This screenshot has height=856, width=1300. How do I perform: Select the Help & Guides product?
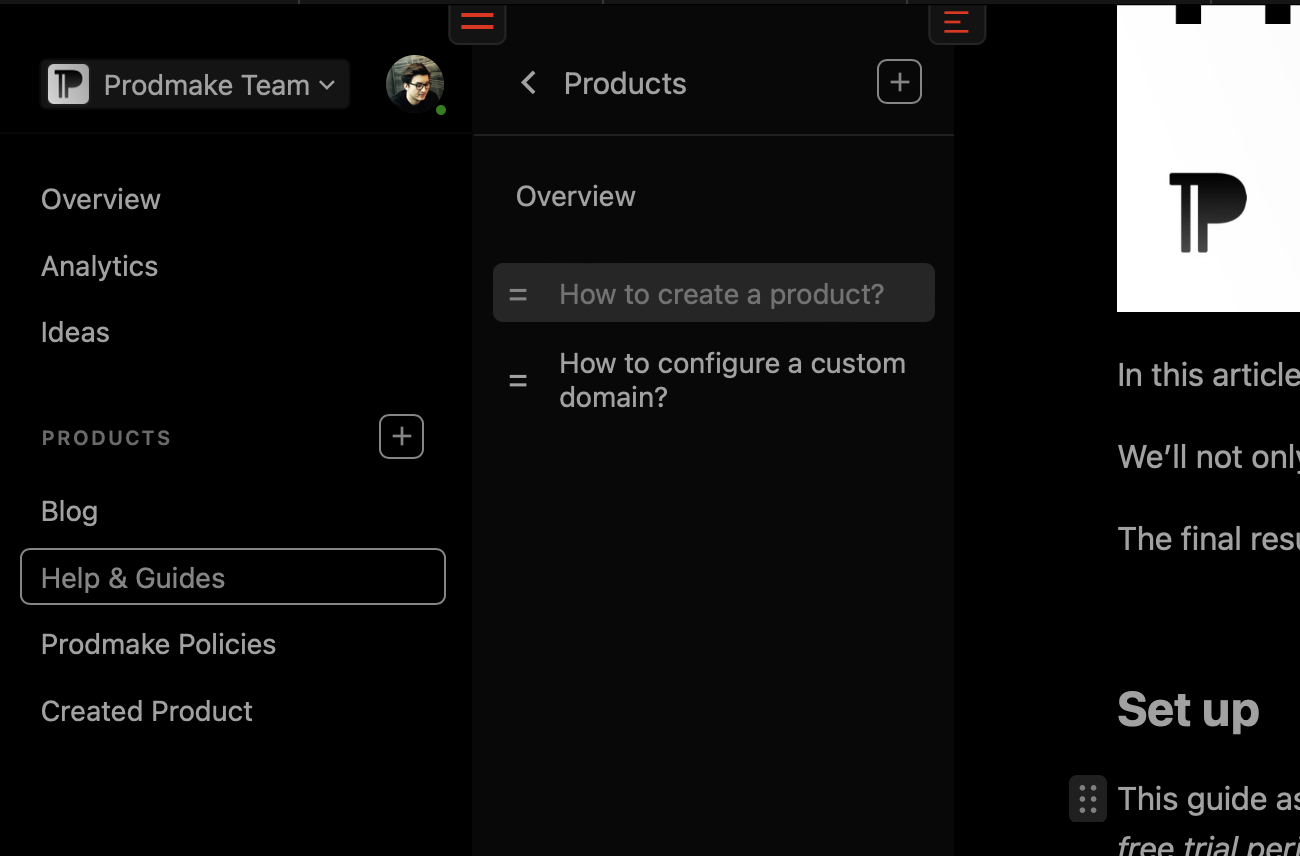tap(133, 578)
